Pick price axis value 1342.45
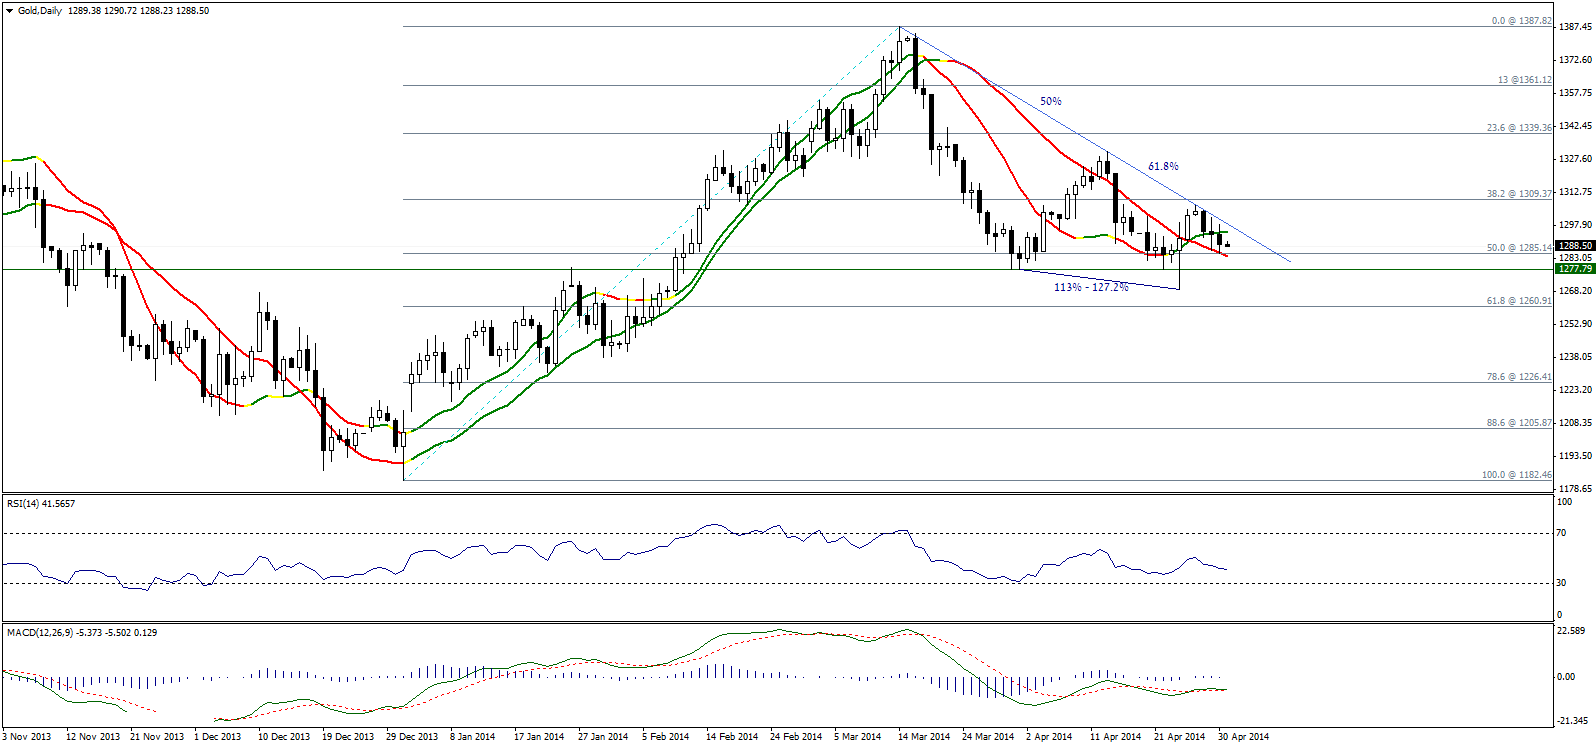 click(x=1576, y=126)
